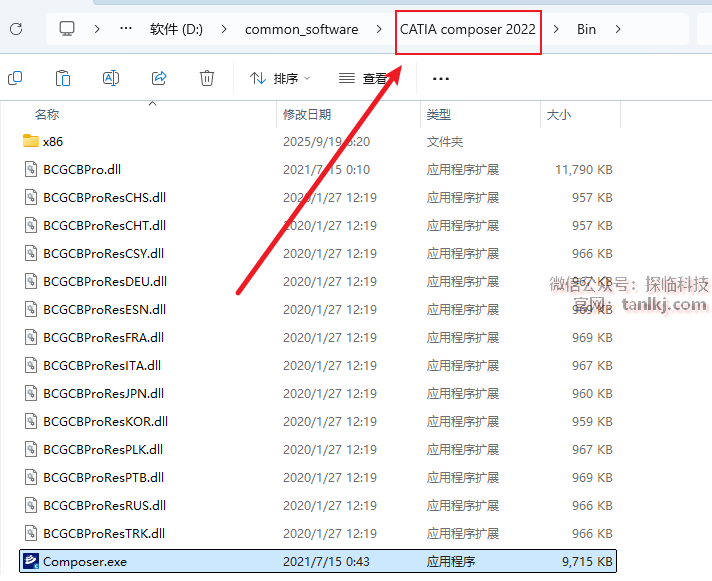Click the 9,715 KB size cell
This screenshot has width=712, height=581.
tap(587, 562)
